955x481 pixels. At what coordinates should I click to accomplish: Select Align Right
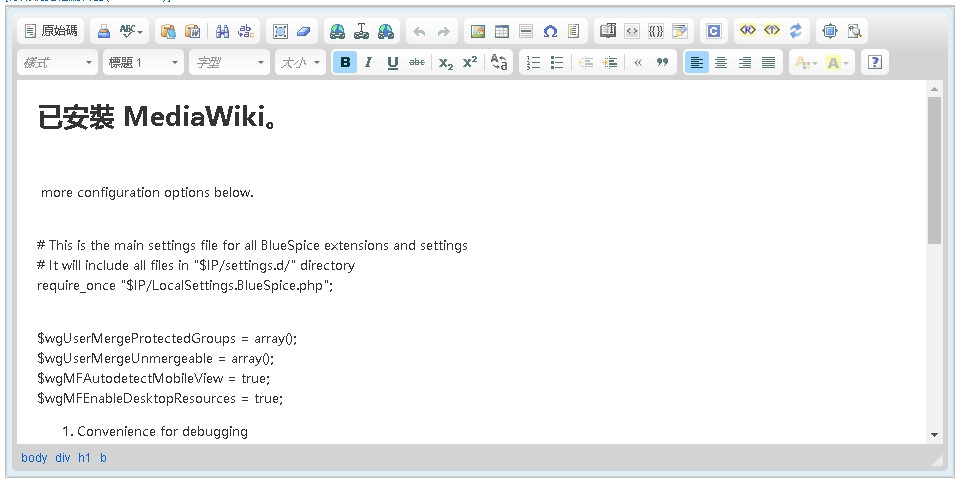coord(744,62)
